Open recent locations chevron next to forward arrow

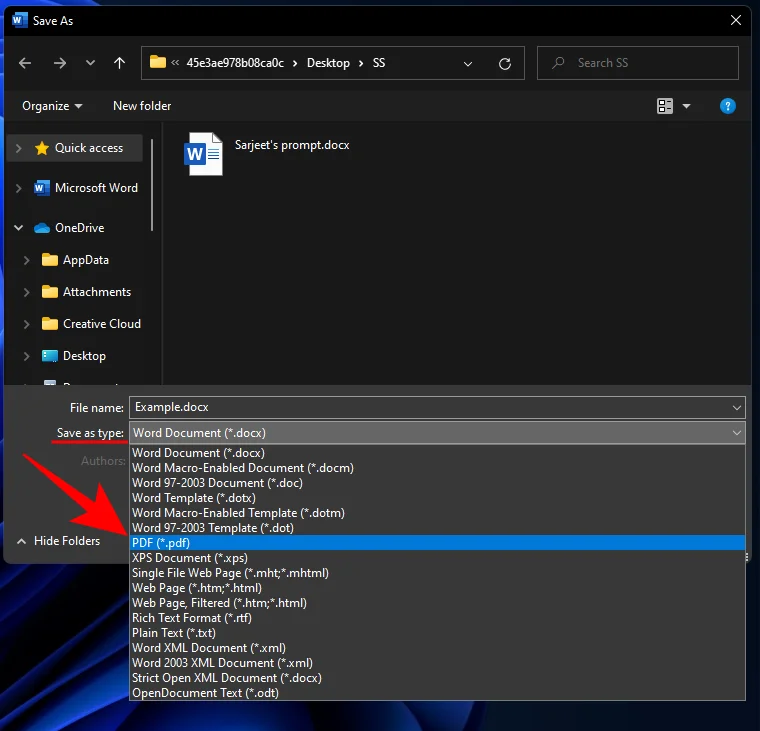click(x=90, y=63)
